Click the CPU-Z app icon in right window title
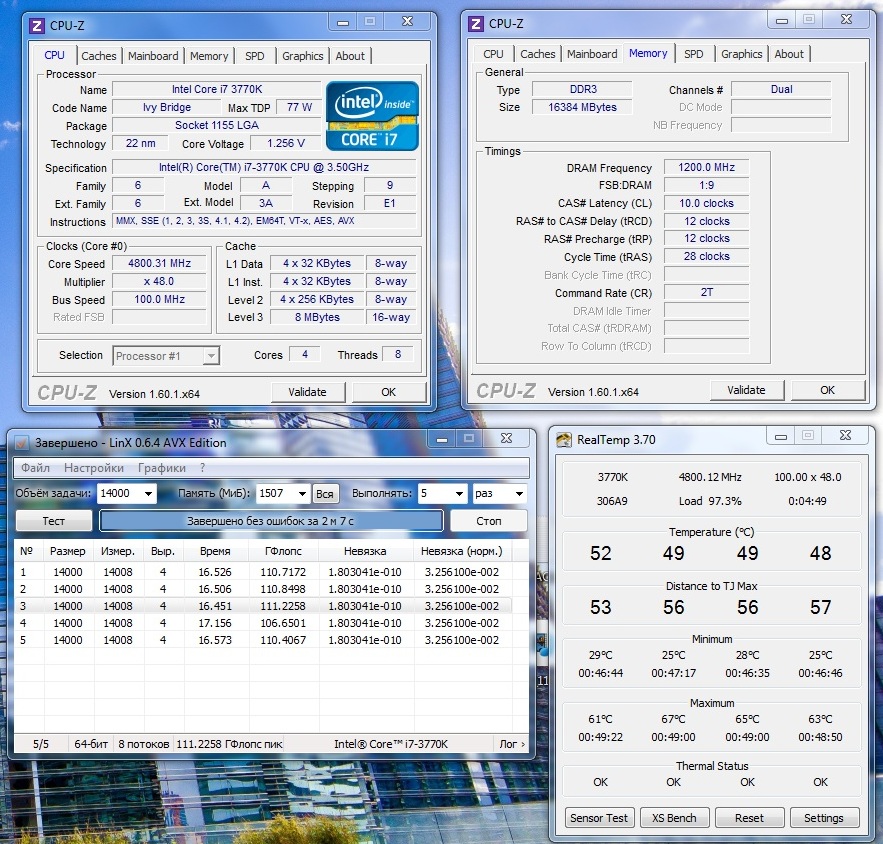The width and height of the screenshot is (883, 844). pyautogui.click(x=476, y=24)
